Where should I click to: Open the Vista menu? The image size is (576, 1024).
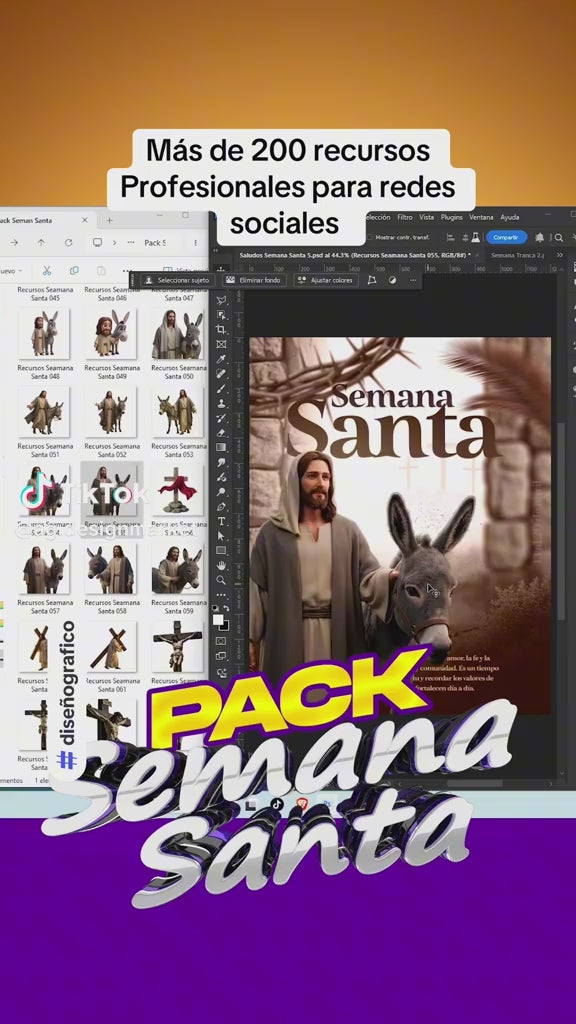pos(426,217)
